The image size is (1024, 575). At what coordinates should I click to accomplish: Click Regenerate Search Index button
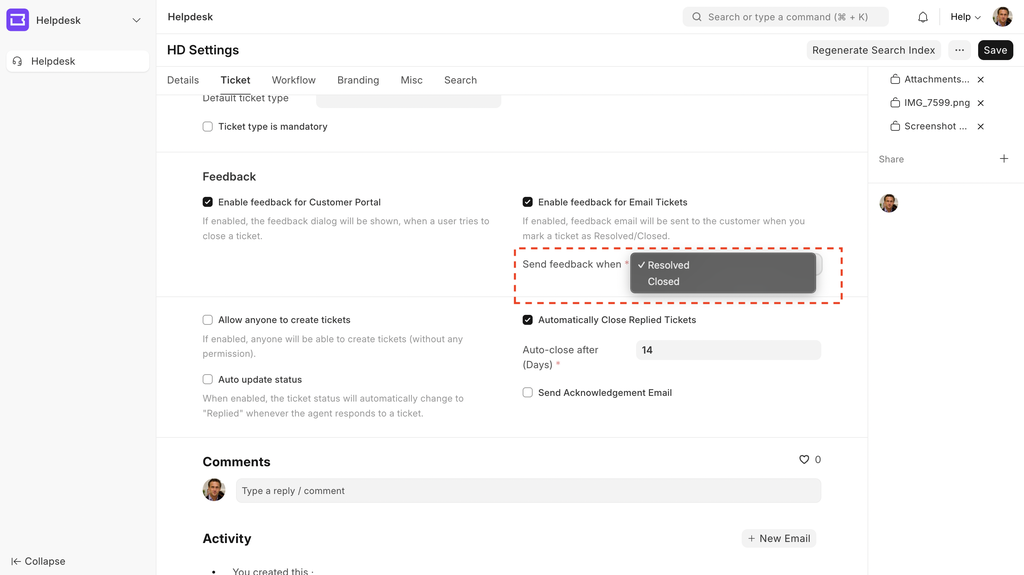[873, 50]
